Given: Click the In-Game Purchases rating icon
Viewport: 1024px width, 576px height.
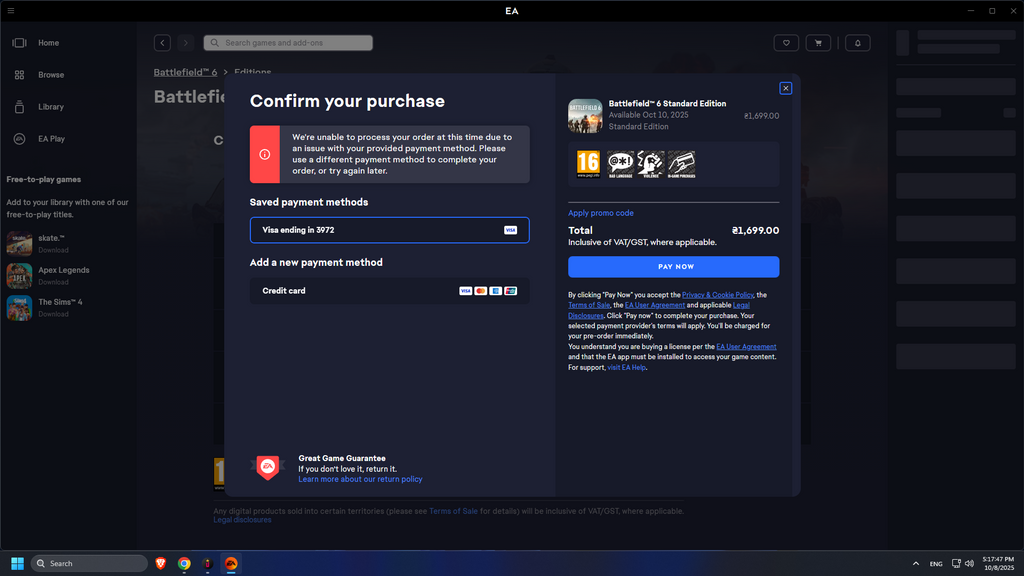Looking at the screenshot, I should [681, 164].
